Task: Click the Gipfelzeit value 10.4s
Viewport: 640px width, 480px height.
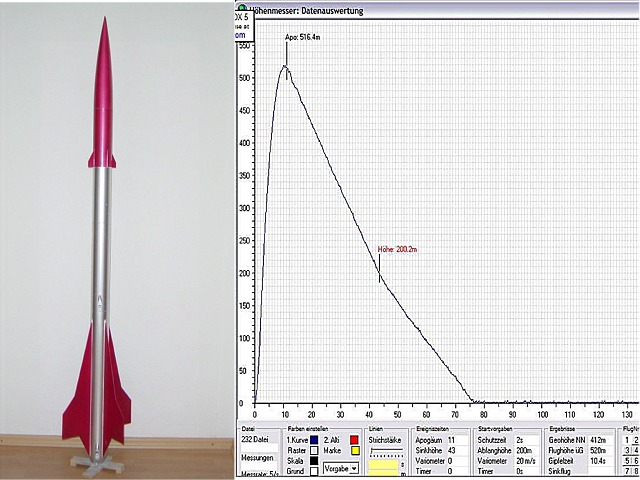Action: point(598,461)
